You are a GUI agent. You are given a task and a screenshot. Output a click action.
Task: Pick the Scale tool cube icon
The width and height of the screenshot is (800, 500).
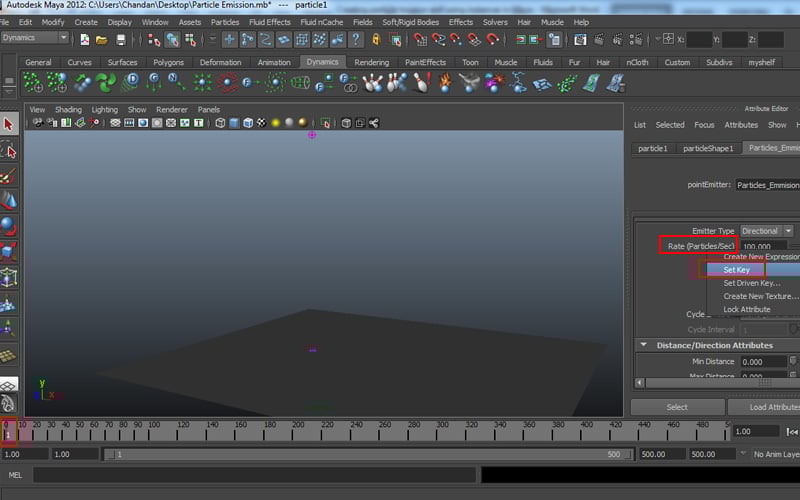pyautogui.click(x=9, y=251)
